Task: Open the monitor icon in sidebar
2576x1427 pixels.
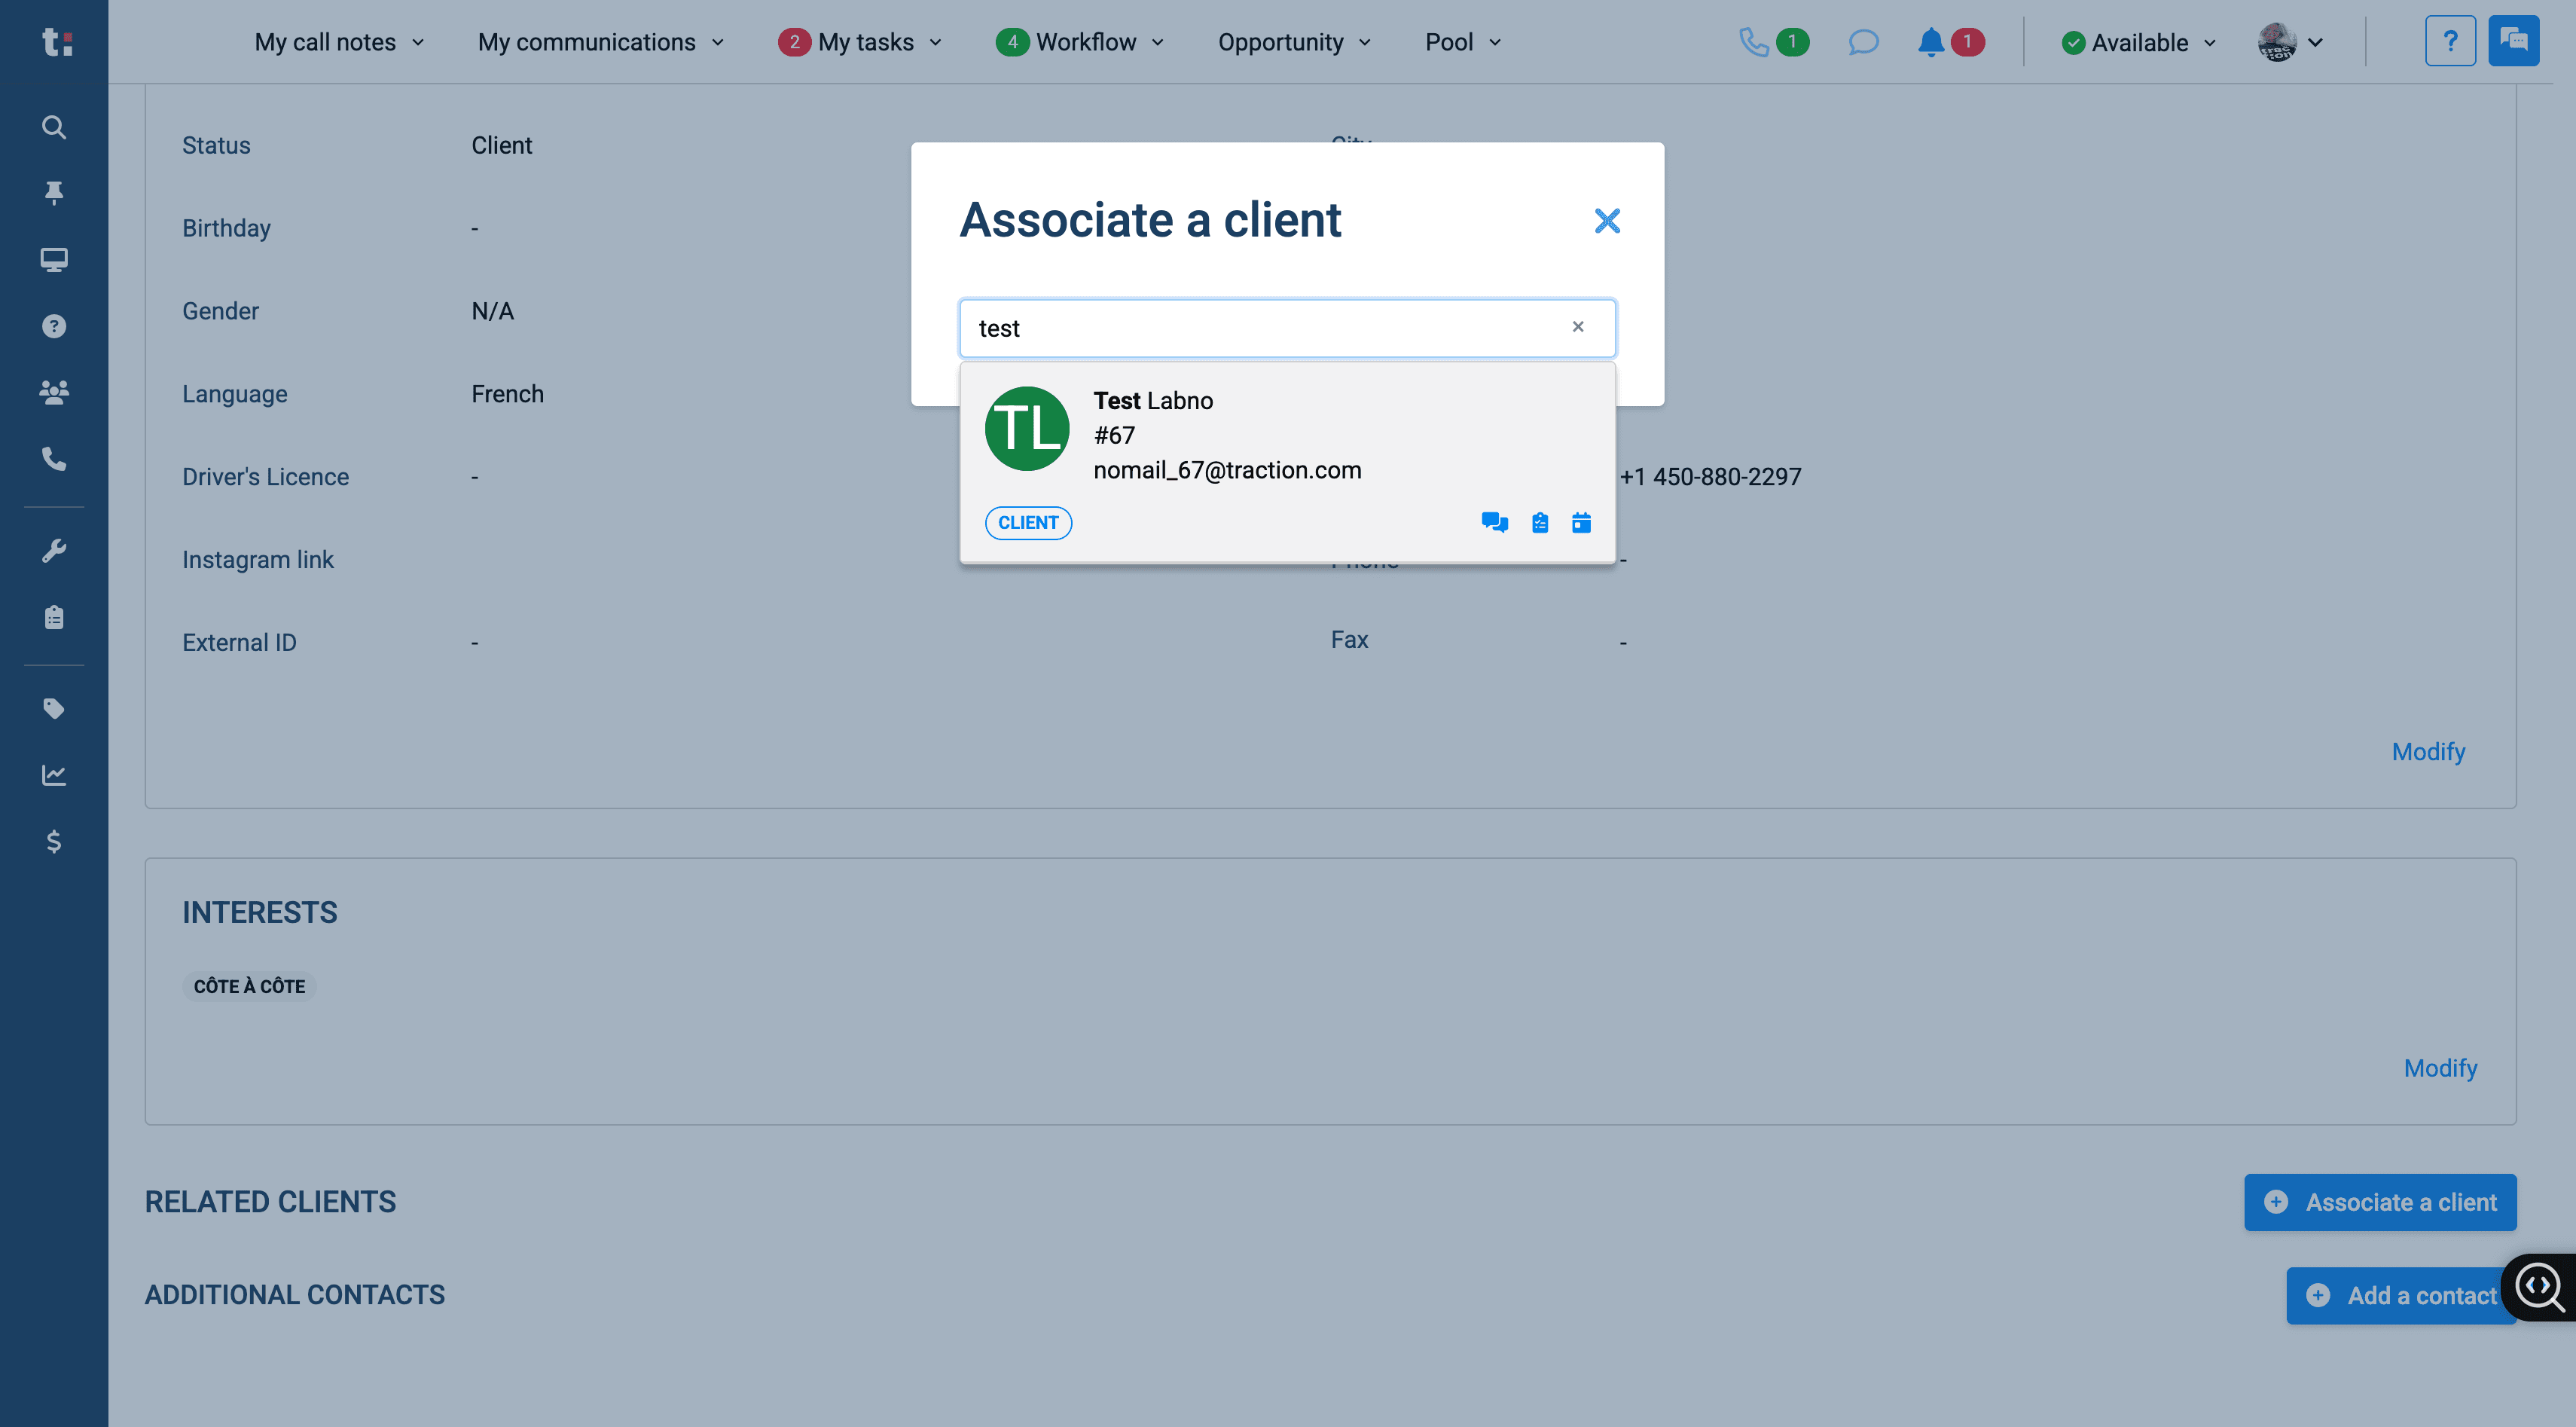Action: (x=54, y=260)
